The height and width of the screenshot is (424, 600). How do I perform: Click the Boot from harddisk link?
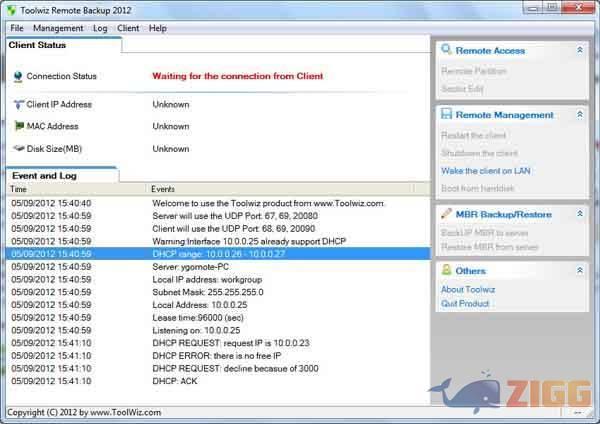(477, 188)
